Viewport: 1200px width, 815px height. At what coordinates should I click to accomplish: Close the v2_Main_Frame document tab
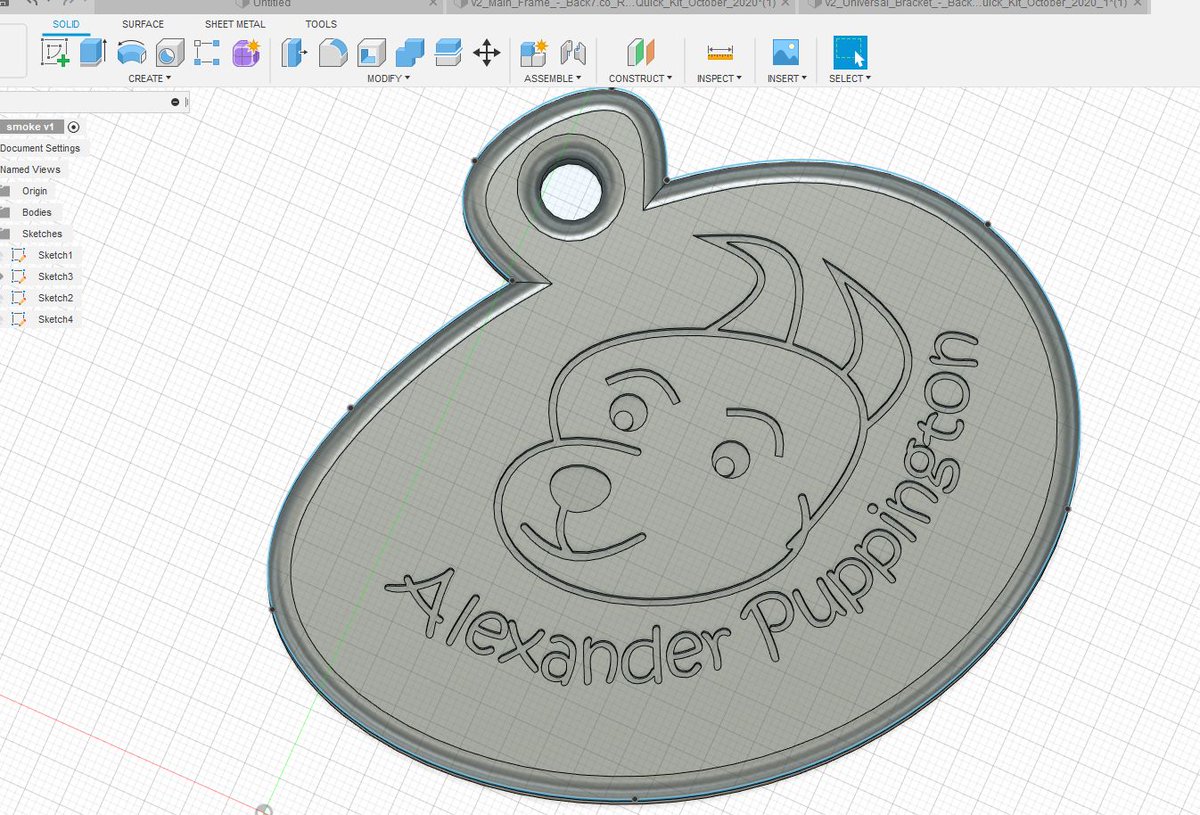787,4
